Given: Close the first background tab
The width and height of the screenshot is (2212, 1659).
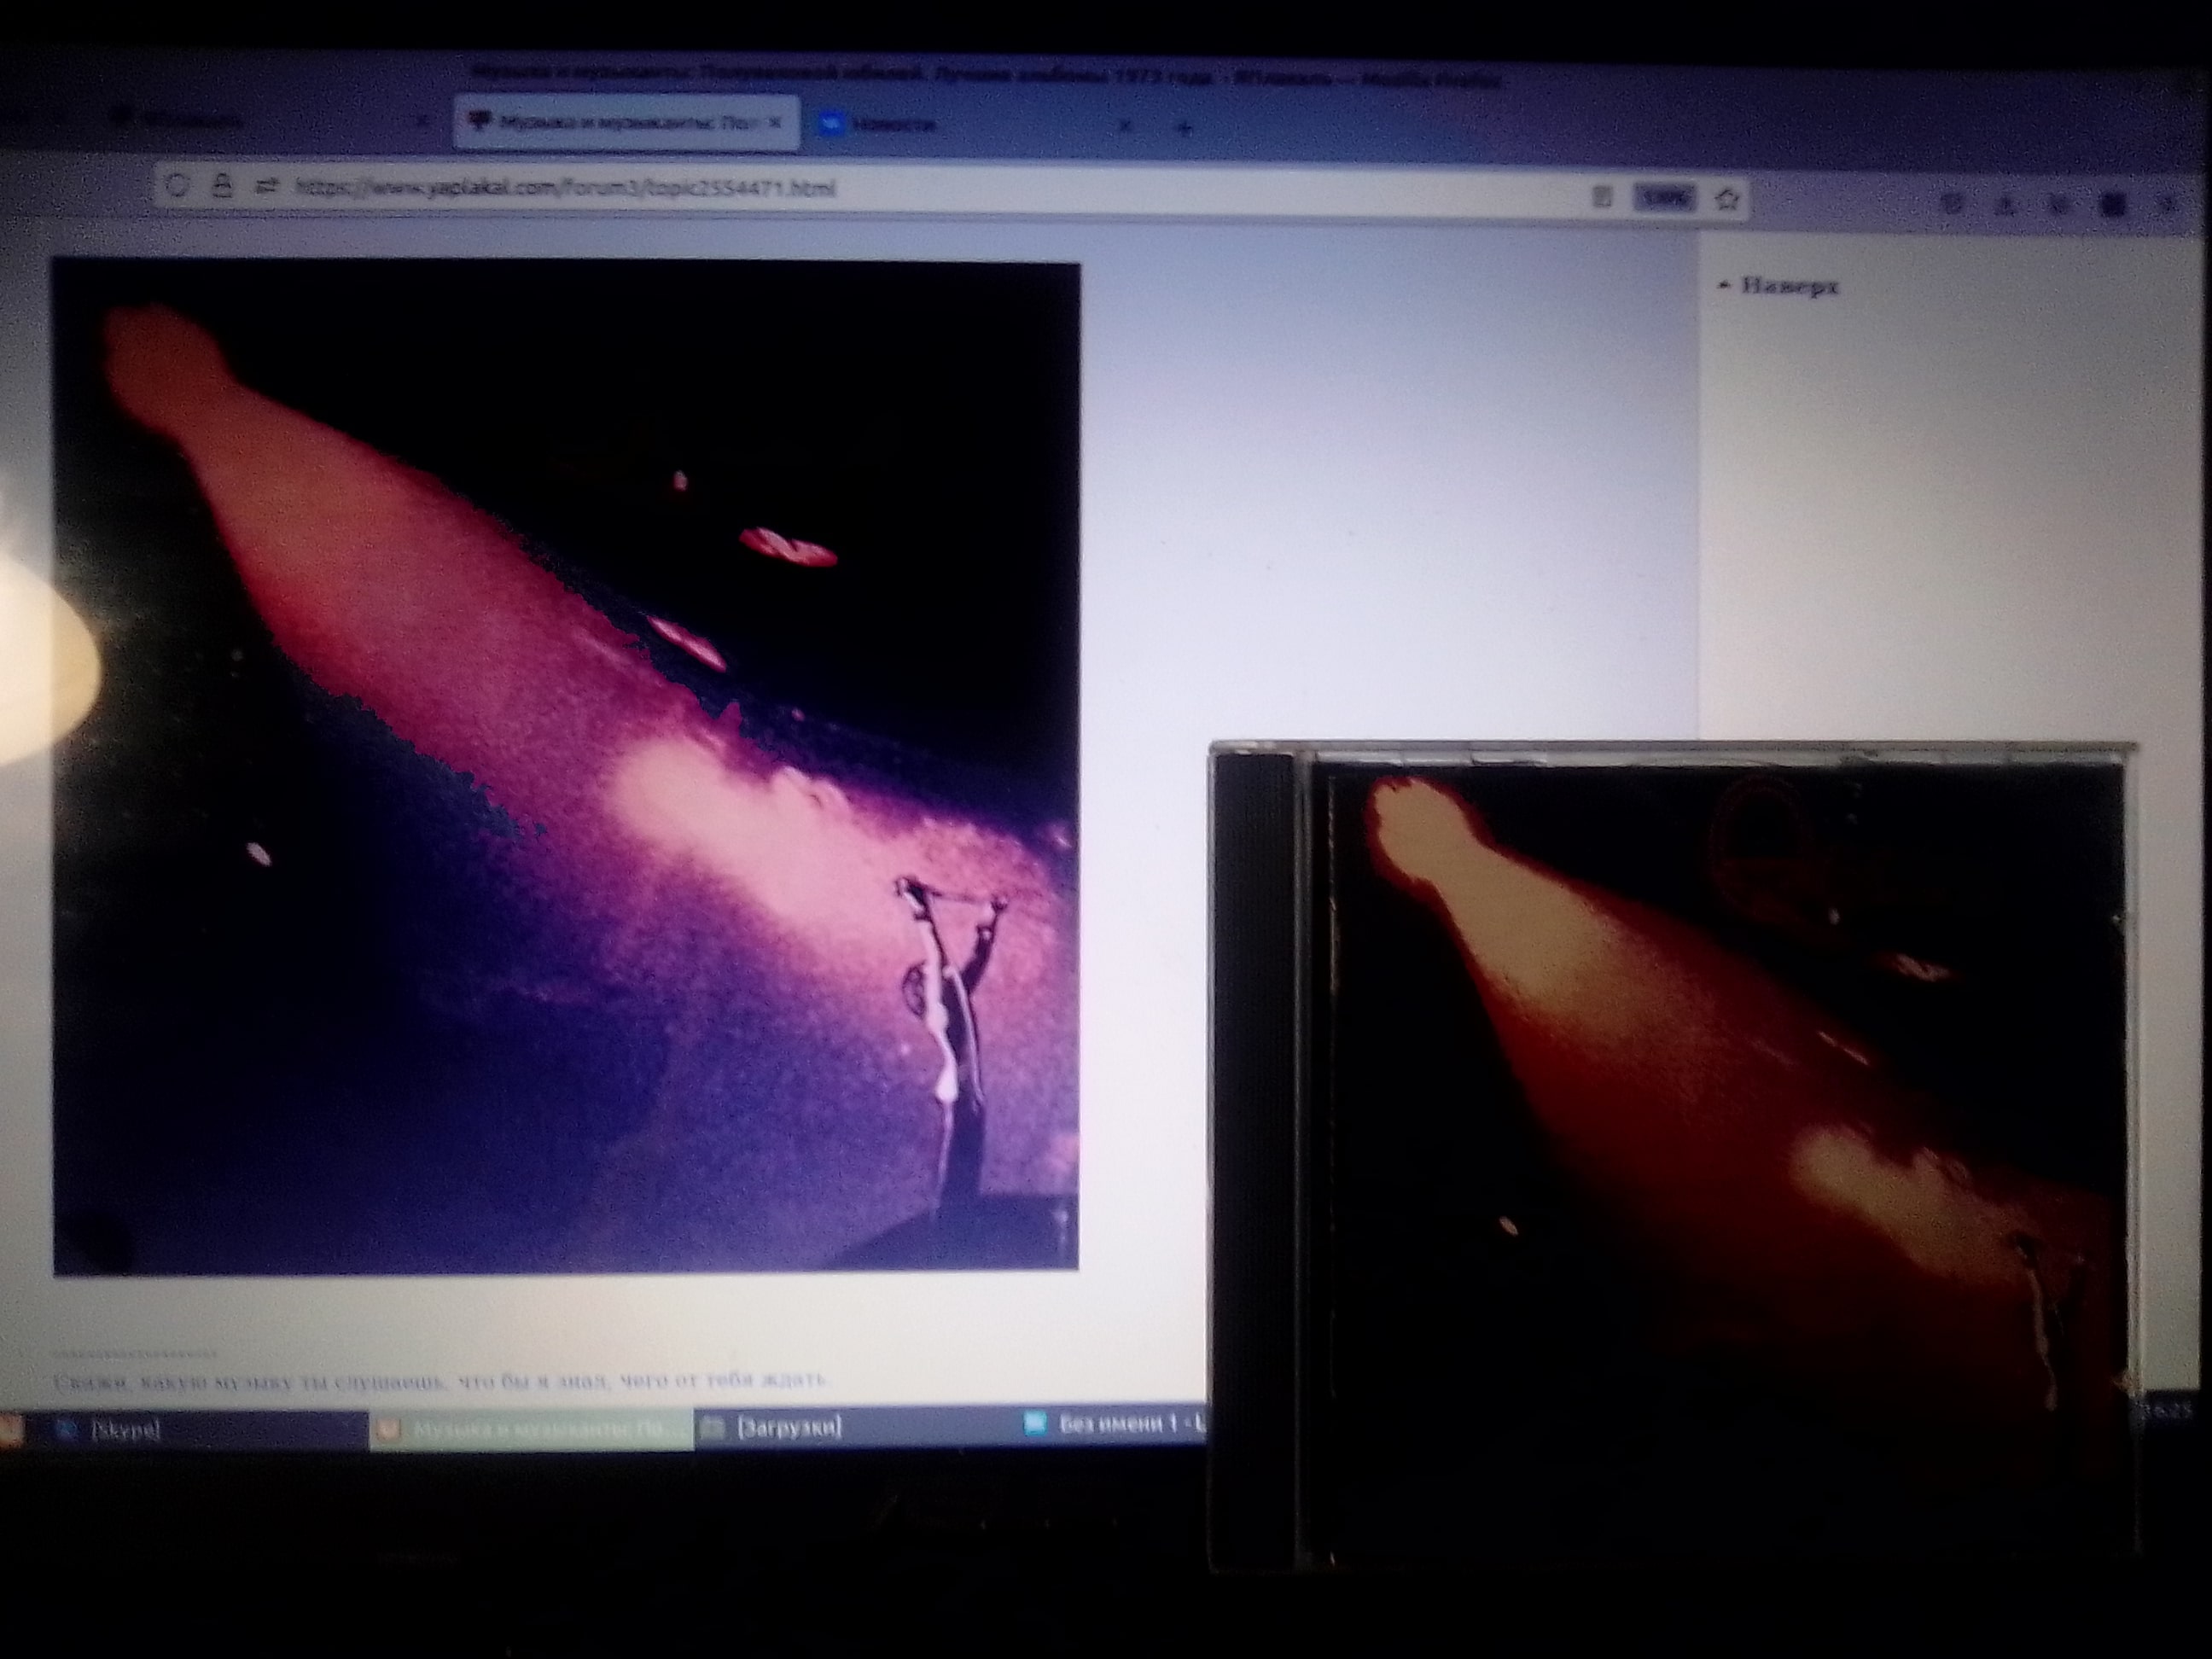Looking at the screenshot, I should 423,121.
